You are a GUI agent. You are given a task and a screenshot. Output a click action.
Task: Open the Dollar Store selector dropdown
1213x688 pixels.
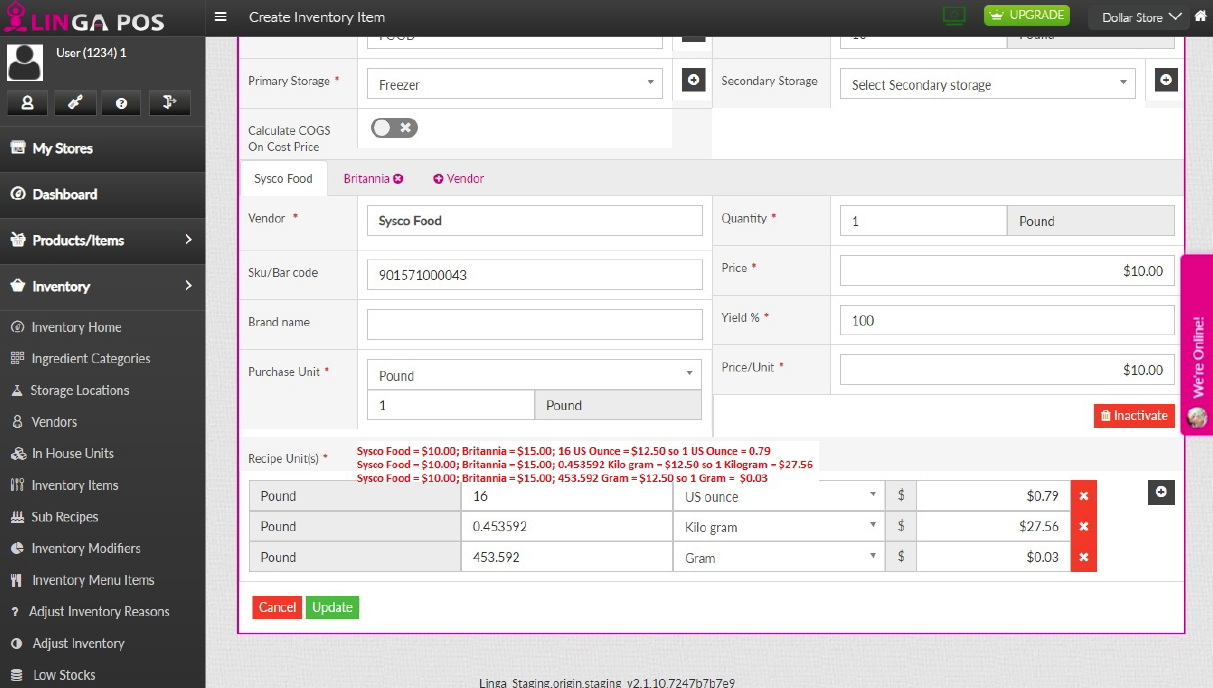pyautogui.click(x=1141, y=17)
